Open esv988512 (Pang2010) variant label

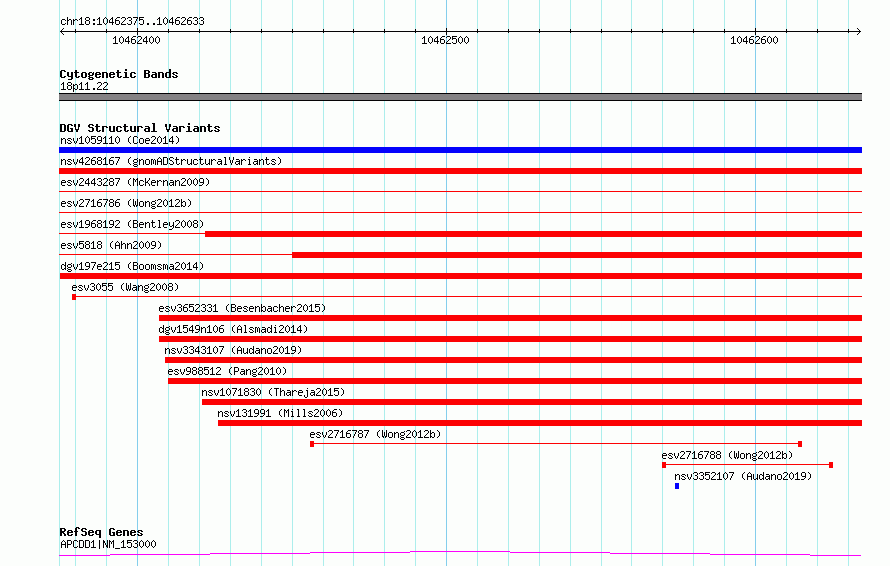tap(227, 371)
